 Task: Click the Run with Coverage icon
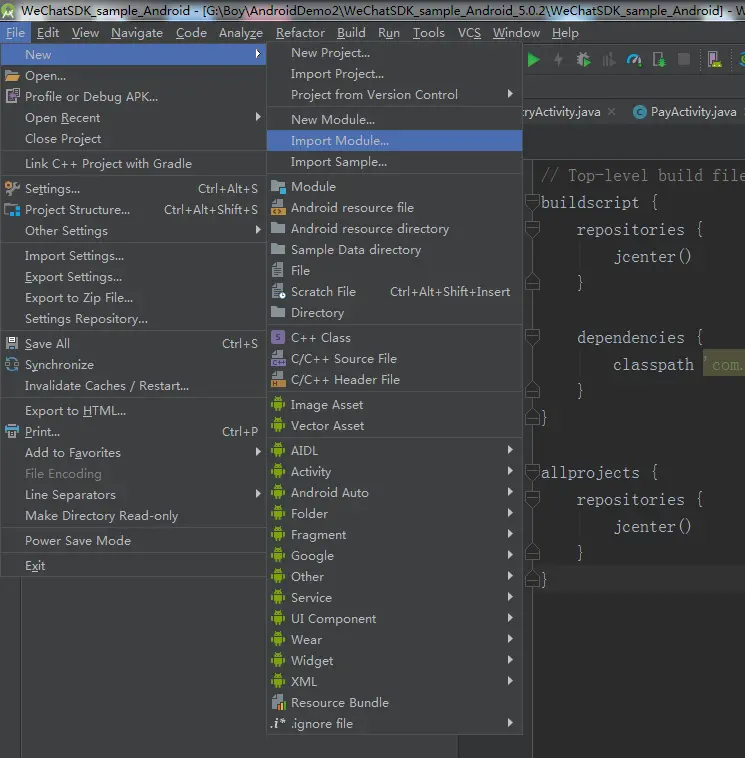click(609, 60)
